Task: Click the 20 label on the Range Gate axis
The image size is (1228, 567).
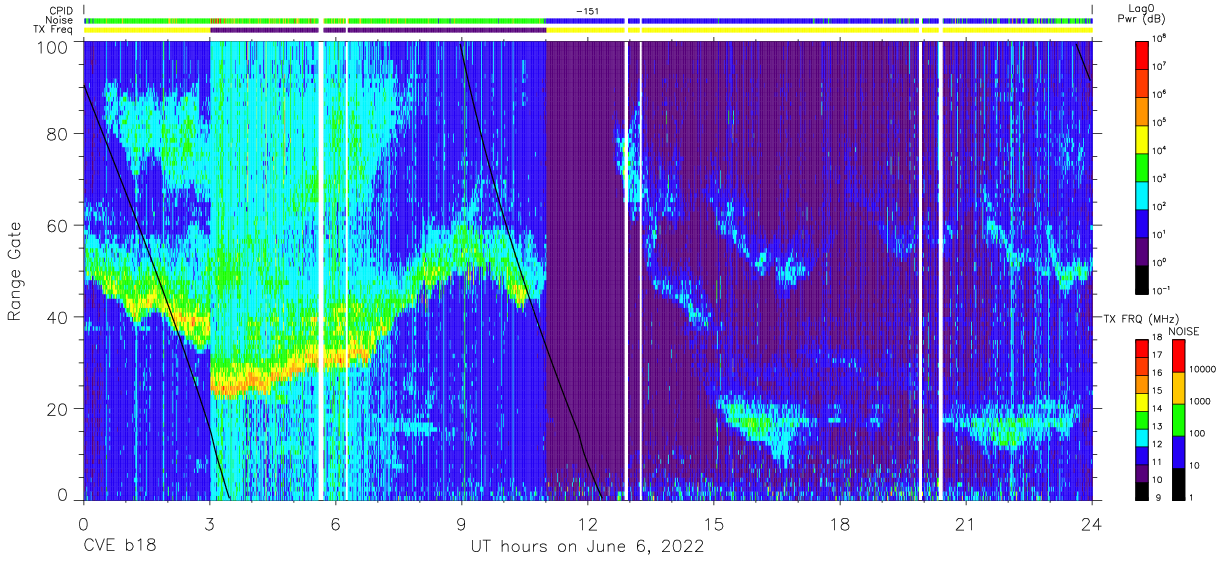Action: coord(59,409)
